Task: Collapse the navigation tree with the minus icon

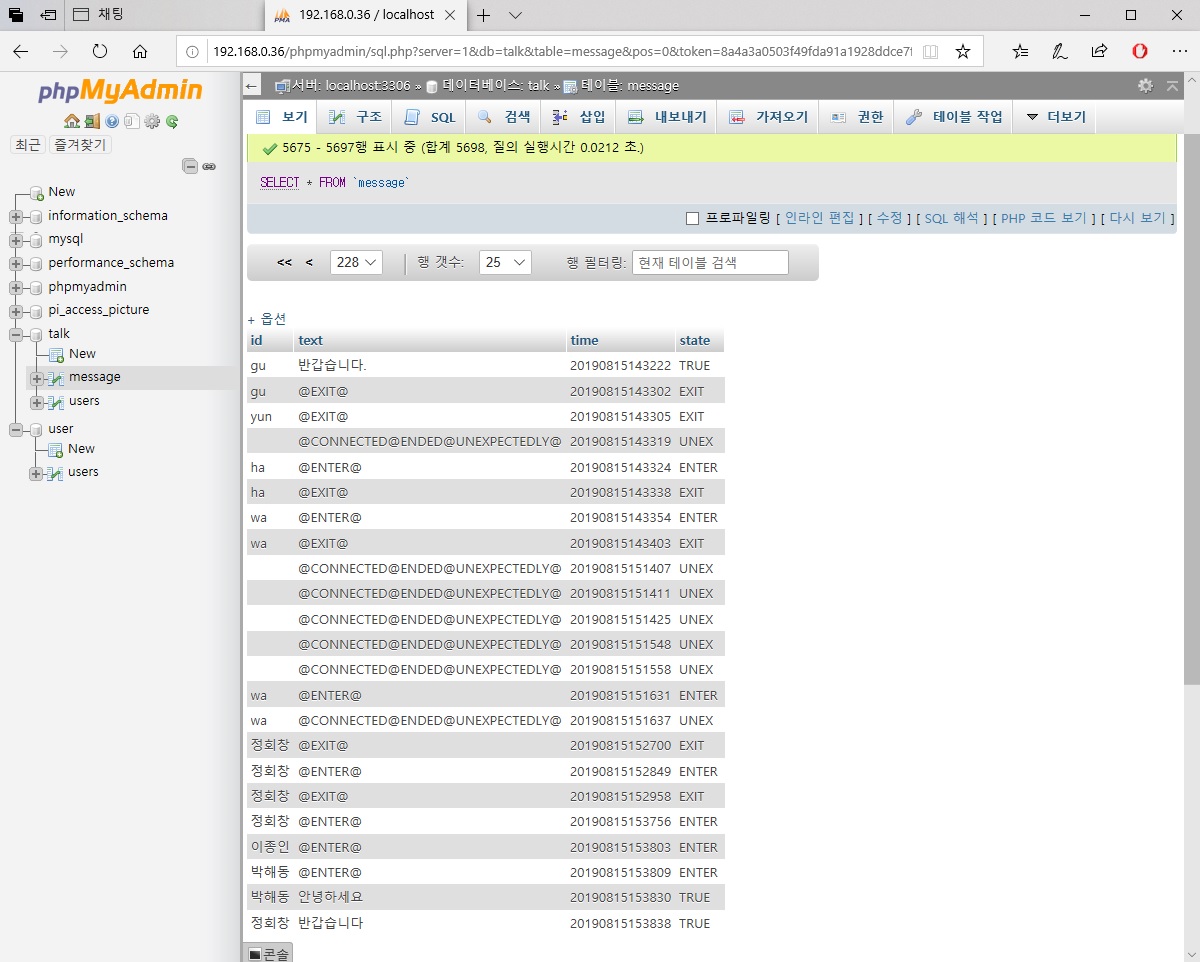Action: [x=189, y=166]
